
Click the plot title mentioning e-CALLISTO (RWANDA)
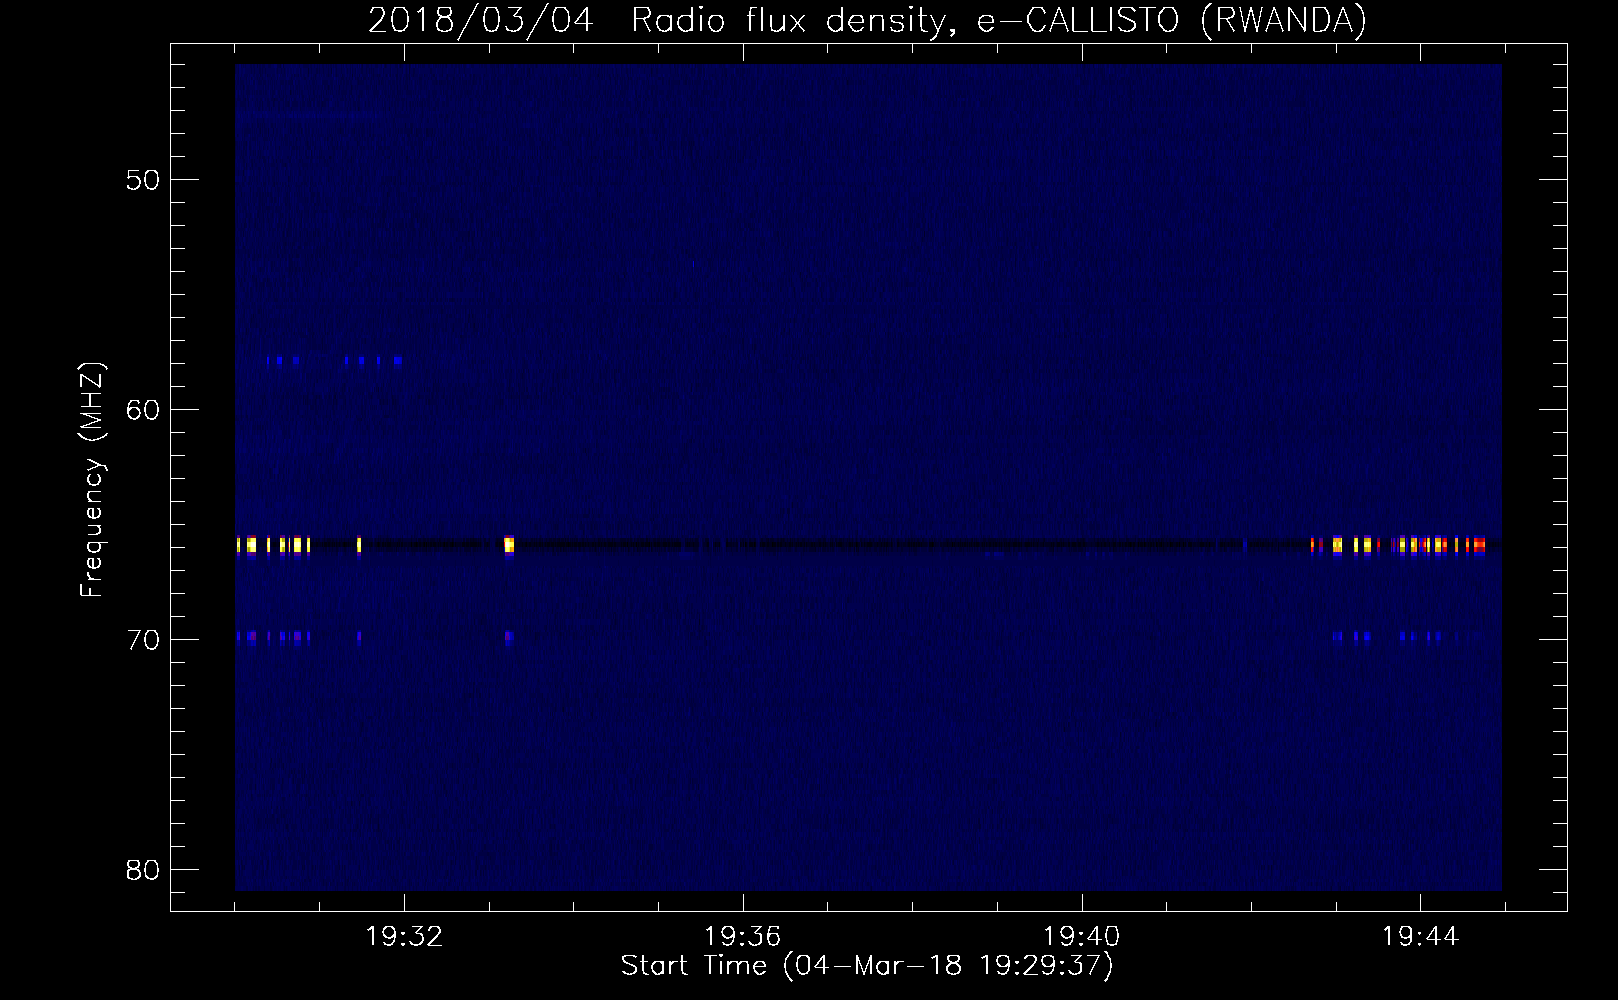pos(867,20)
